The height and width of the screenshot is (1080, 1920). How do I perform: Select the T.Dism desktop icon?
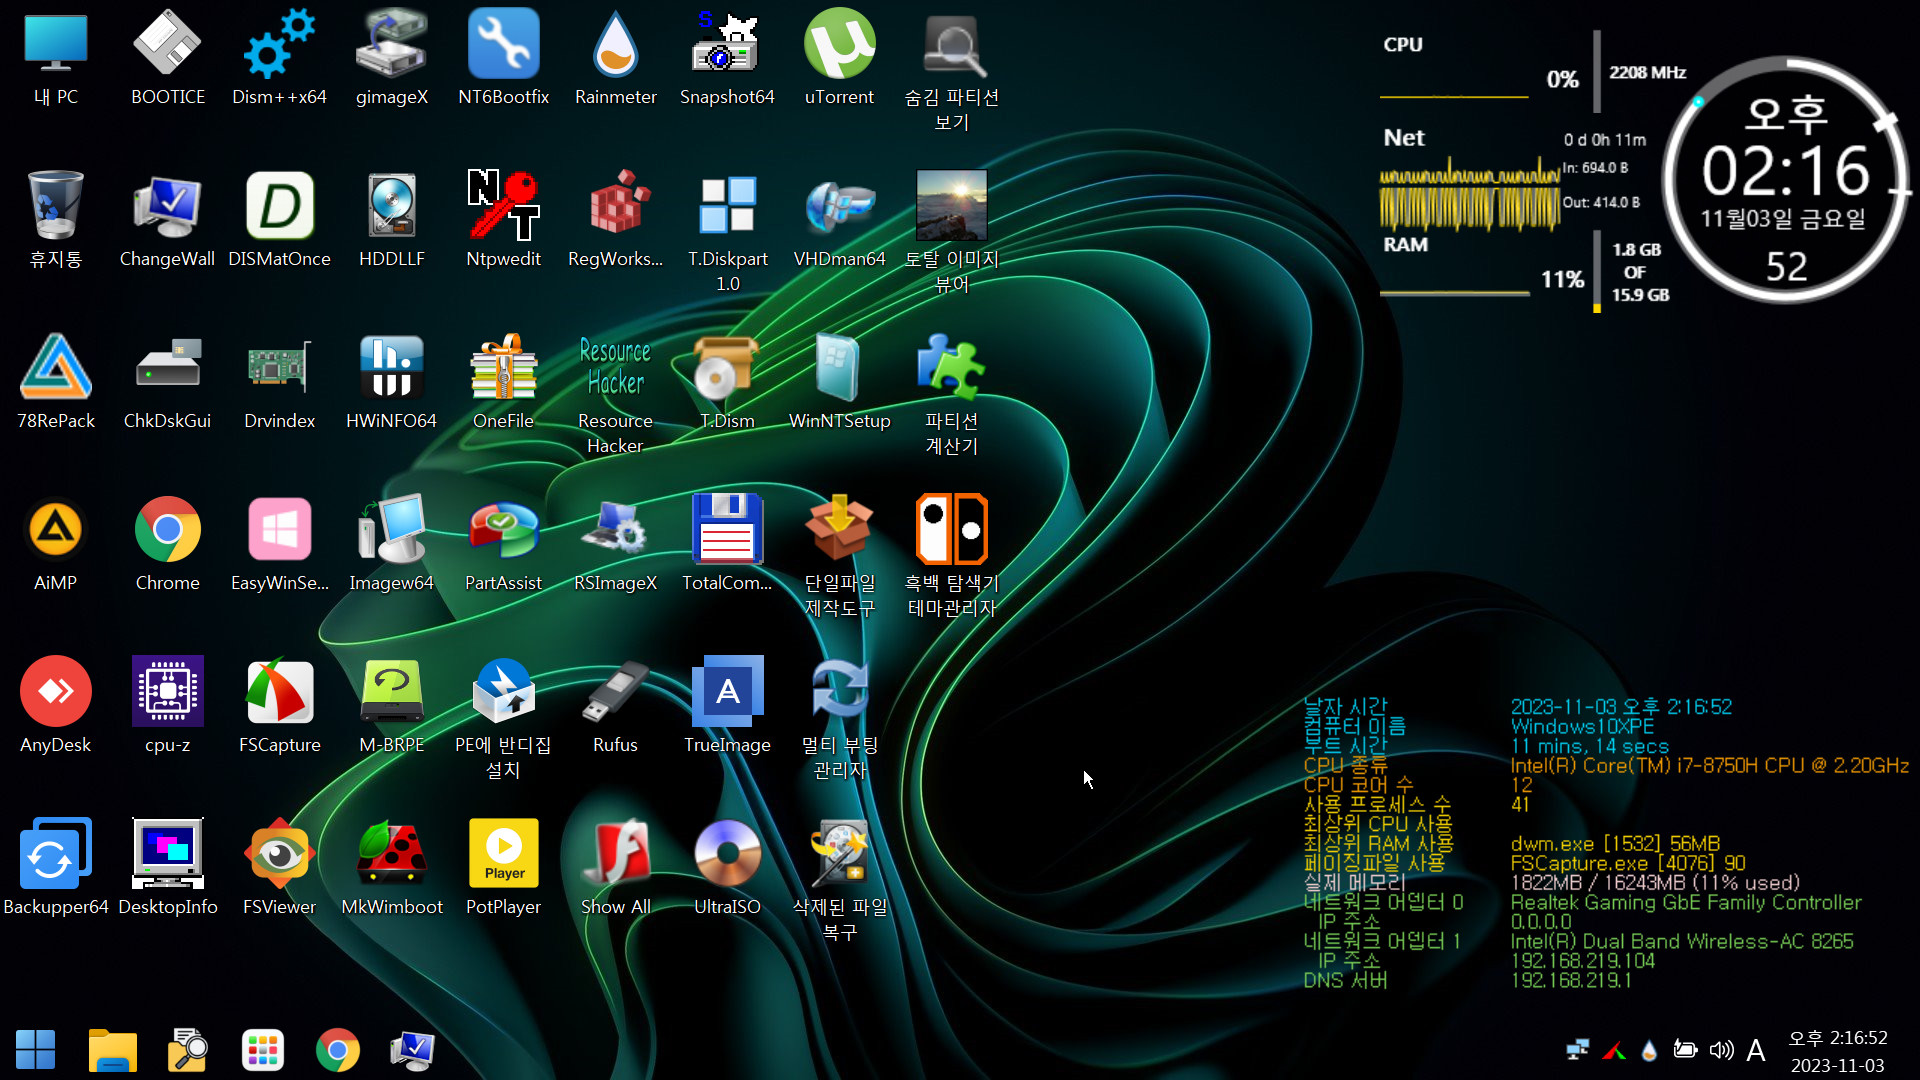click(x=728, y=382)
